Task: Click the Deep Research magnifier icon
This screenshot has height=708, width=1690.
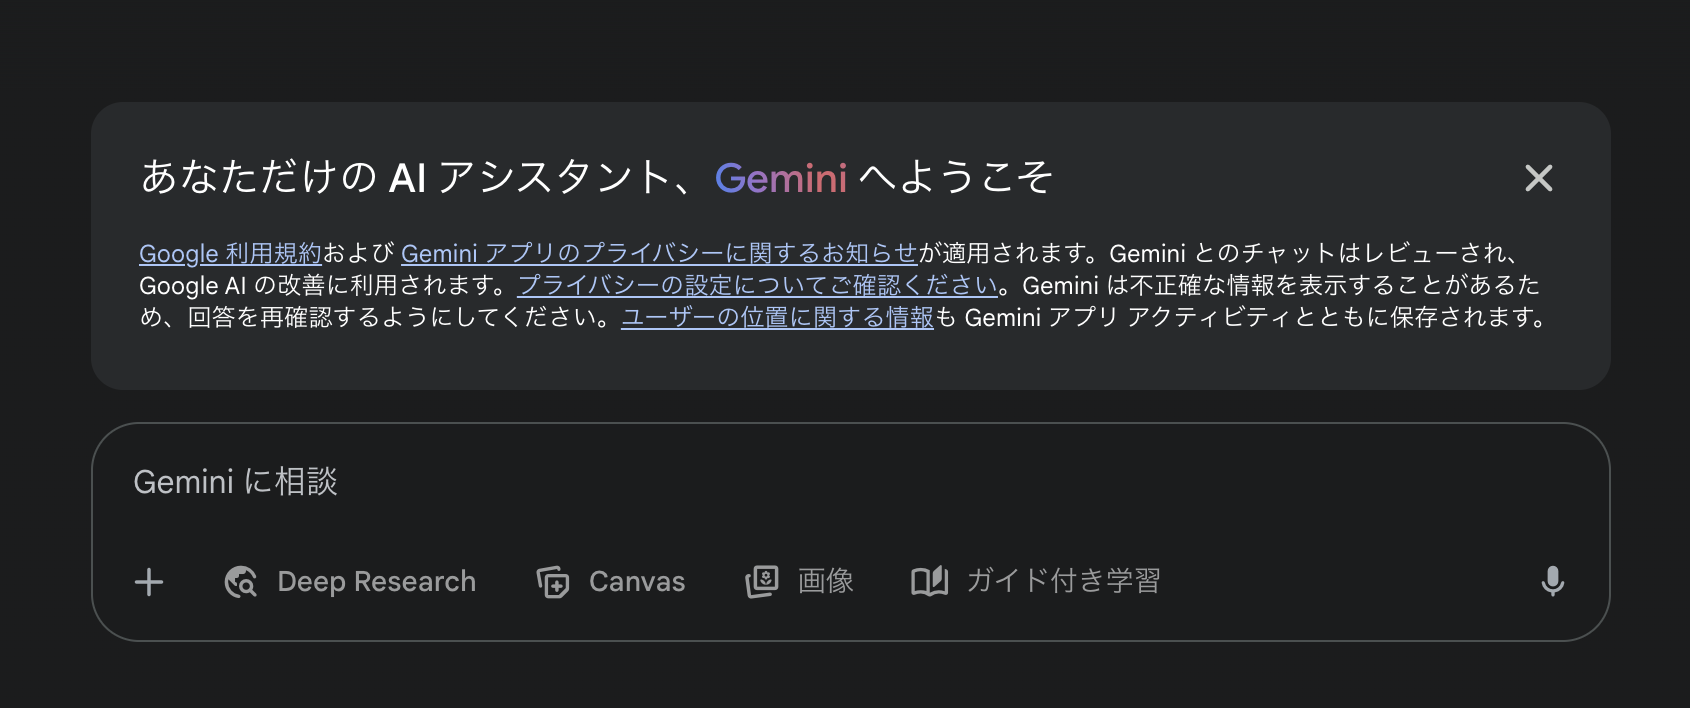Action: click(239, 581)
